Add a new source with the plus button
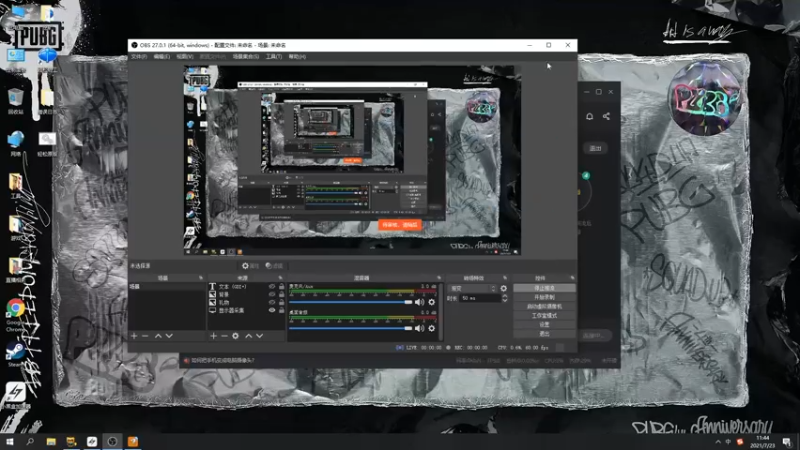The image size is (800, 450). pyautogui.click(x=214, y=336)
